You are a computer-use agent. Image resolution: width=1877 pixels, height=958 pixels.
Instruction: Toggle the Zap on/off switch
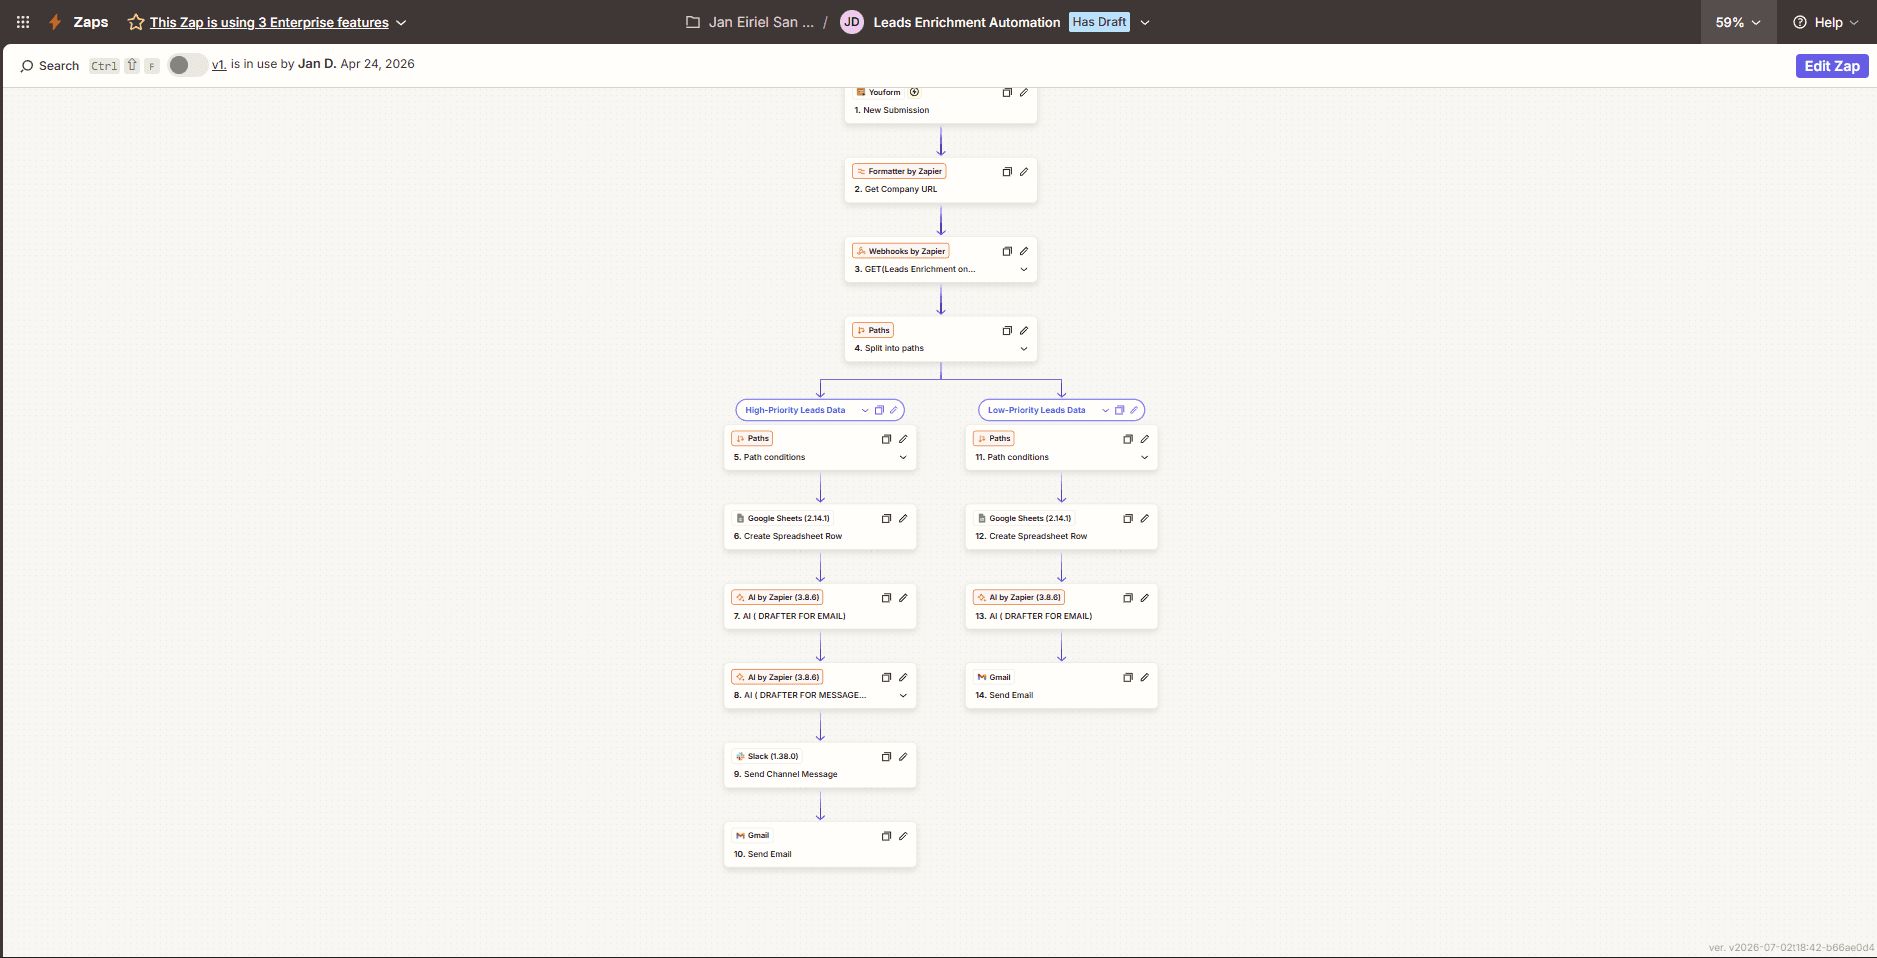[187, 65]
